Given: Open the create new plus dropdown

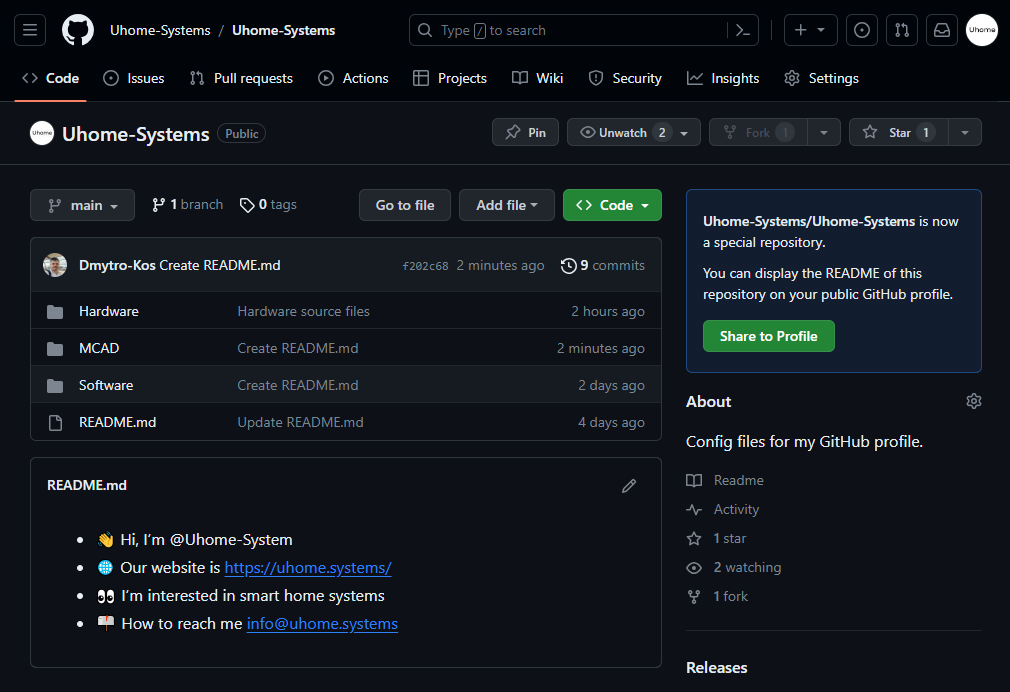Looking at the screenshot, I should (x=810, y=30).
